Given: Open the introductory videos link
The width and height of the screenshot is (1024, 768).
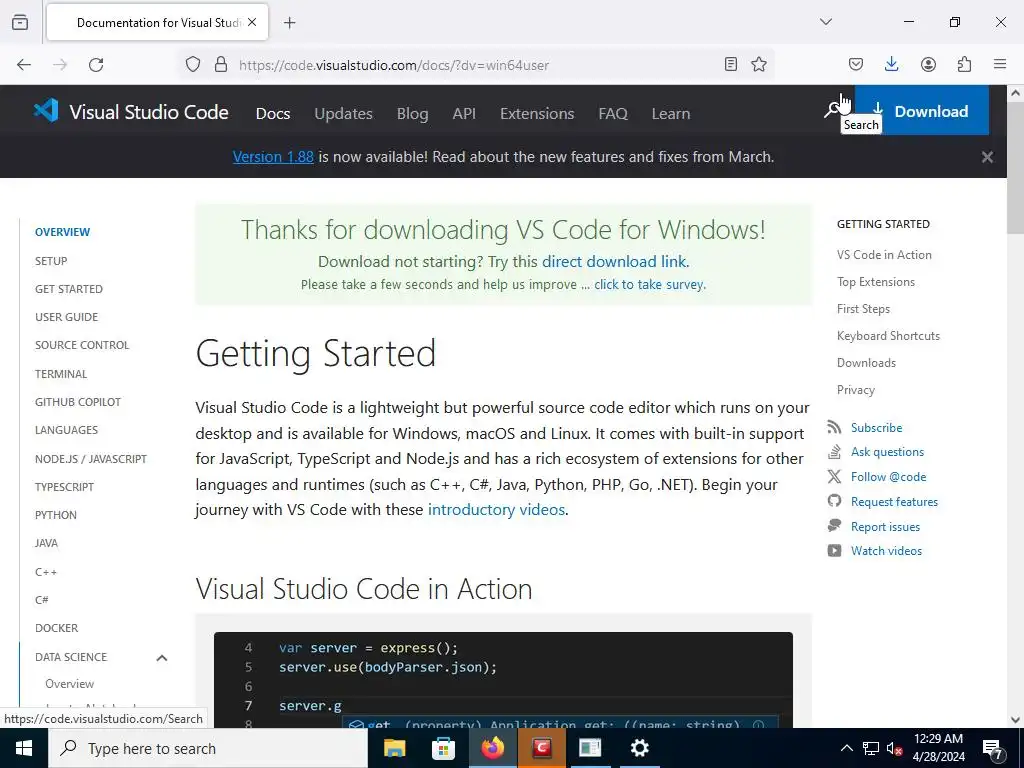Looking at the screenshot, I should [x=496, y=509].
